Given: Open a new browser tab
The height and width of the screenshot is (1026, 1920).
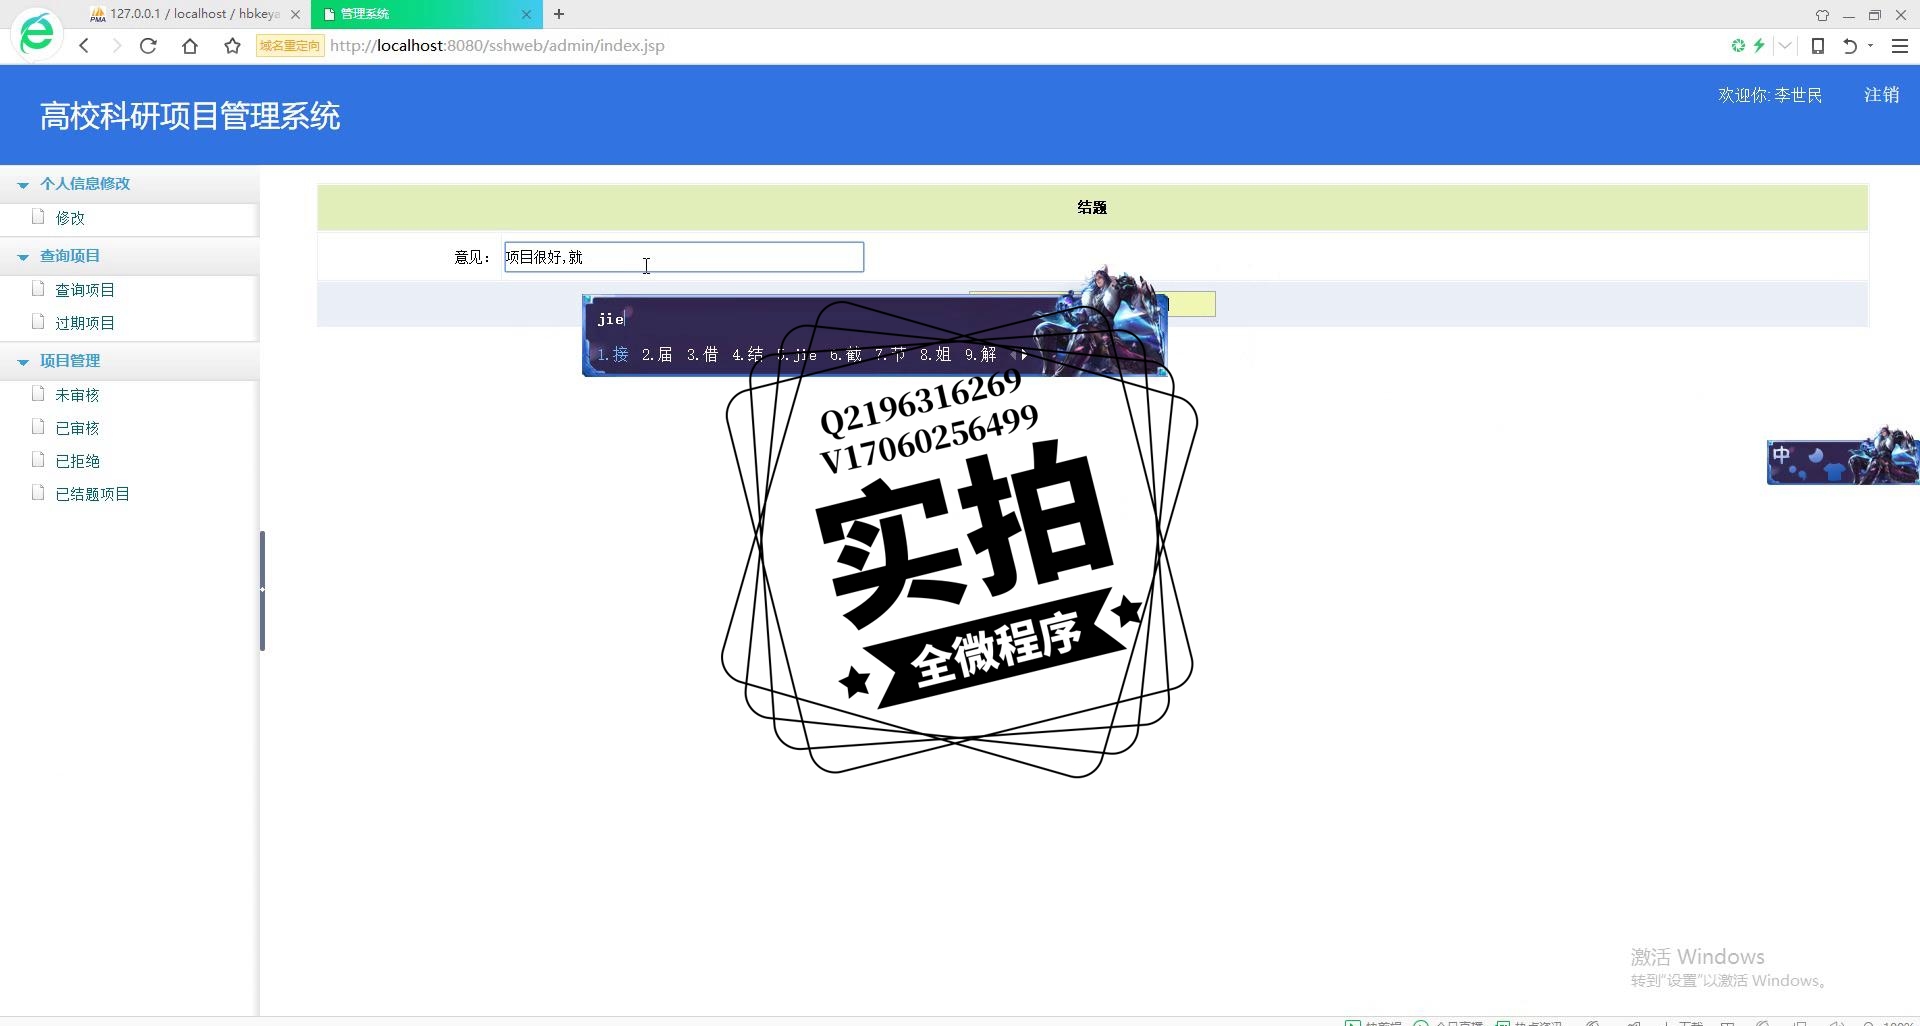Looking at the screenshot, I should [559, 14].
